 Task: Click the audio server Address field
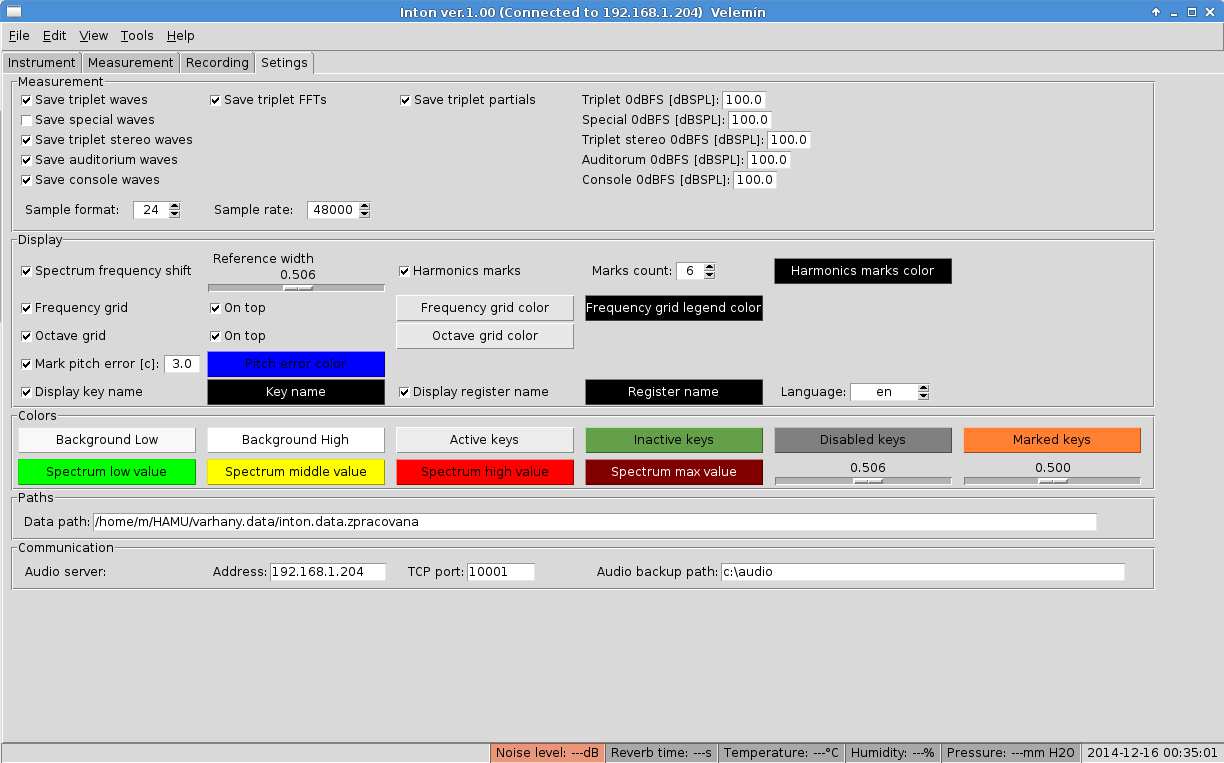328,572
